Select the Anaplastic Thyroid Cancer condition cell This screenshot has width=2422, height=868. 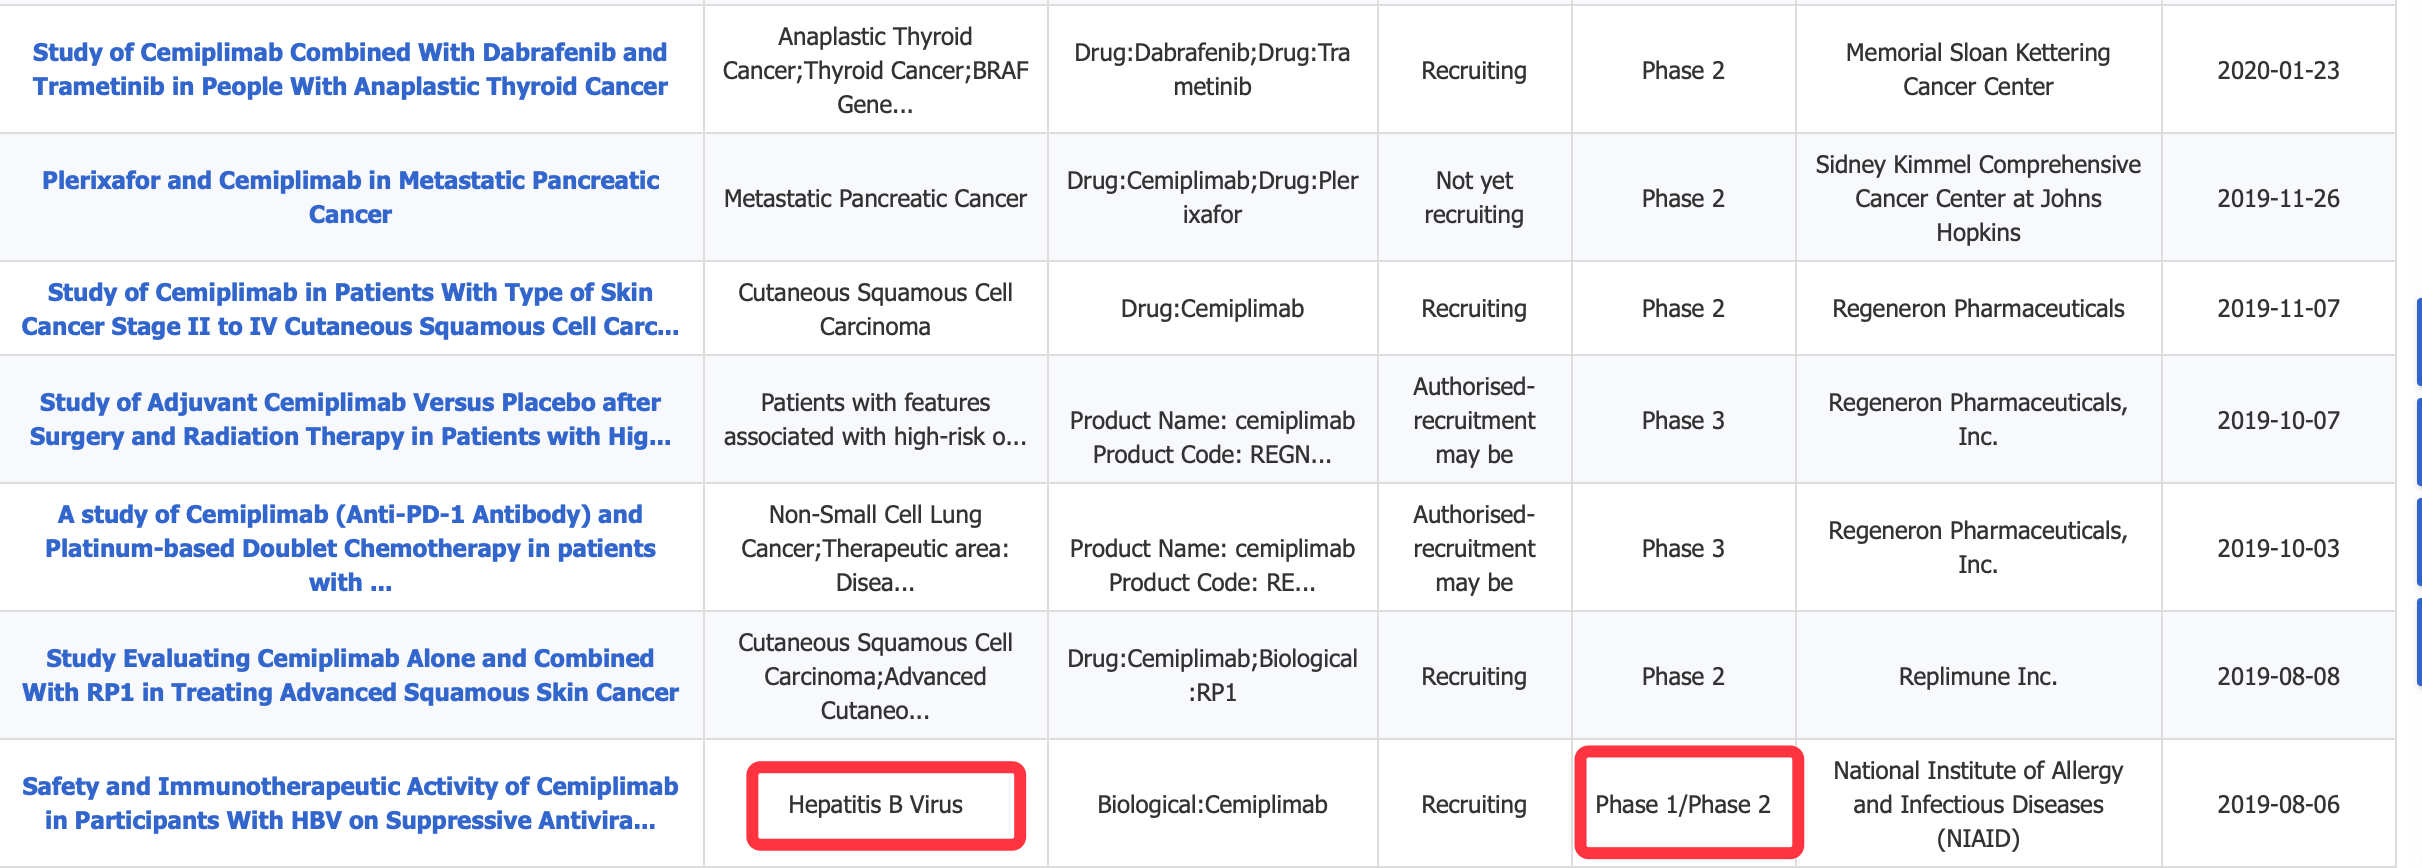pos(875,70)
